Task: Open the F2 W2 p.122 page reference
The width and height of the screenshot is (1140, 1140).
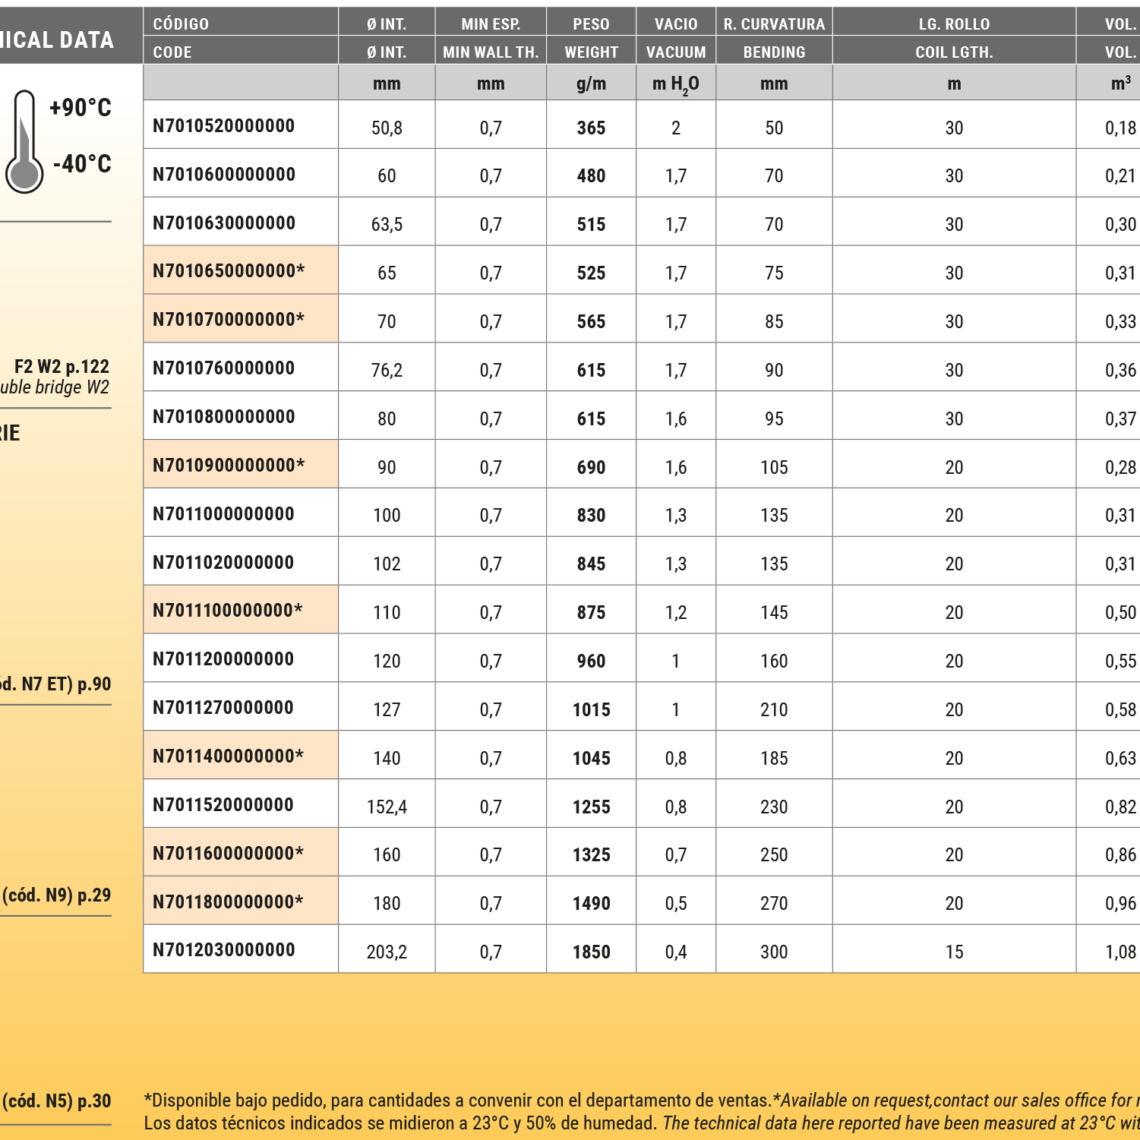Action: [61, 367]
